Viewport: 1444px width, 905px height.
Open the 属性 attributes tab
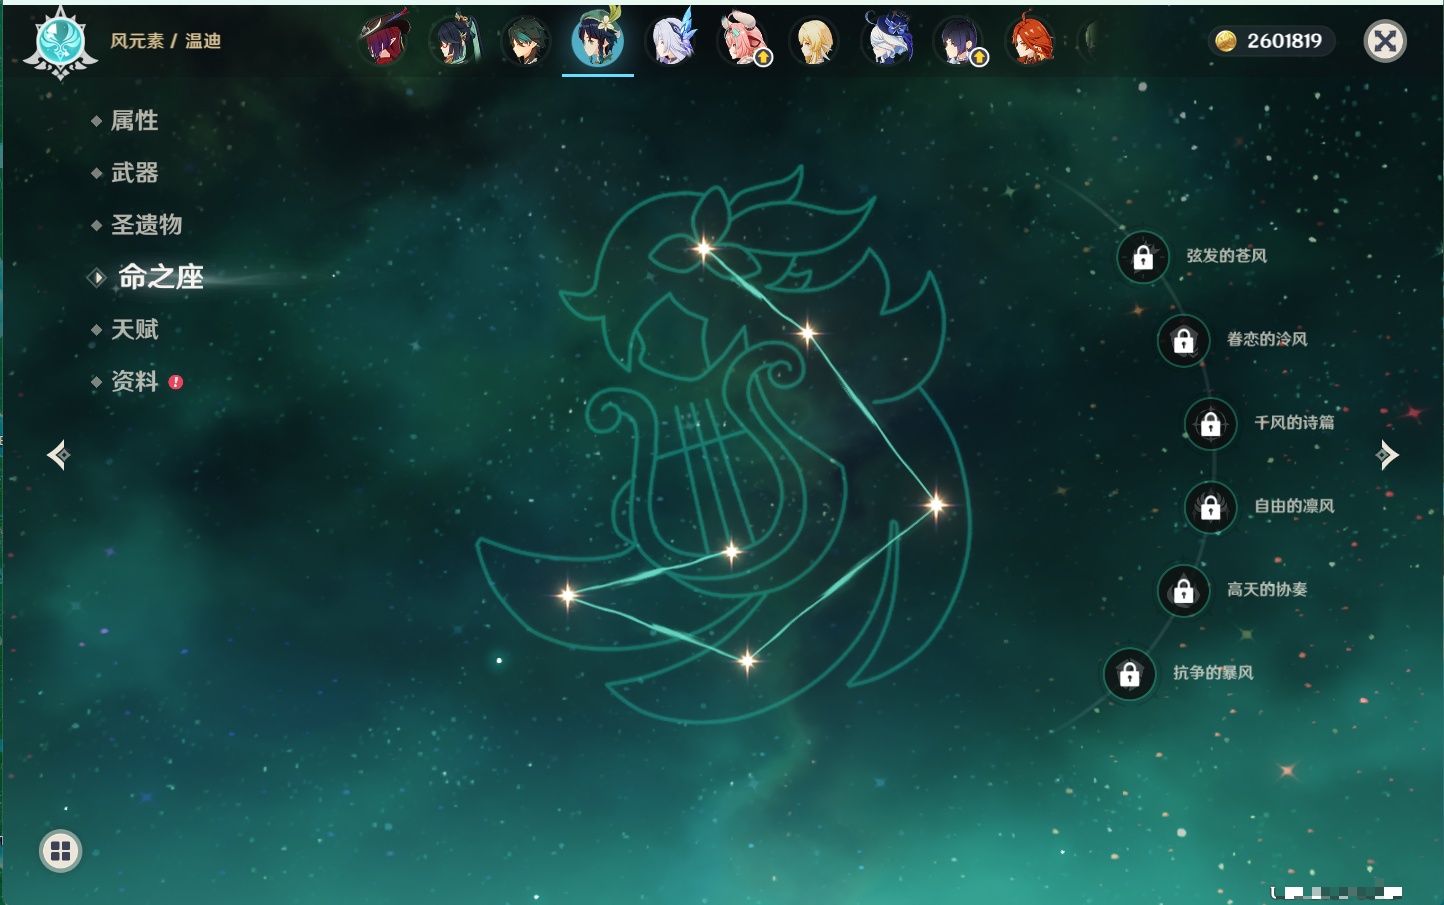(x=134, y=121)
